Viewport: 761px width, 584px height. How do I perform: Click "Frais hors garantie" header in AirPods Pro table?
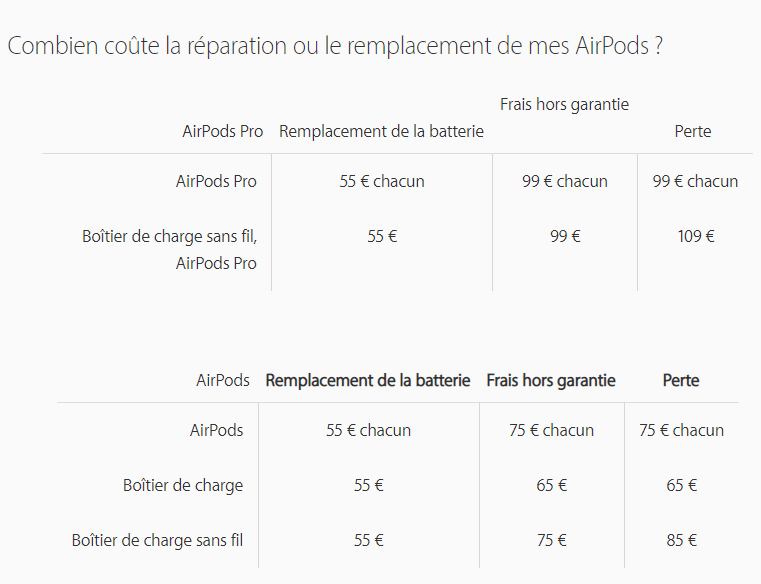pyautogui.click(x=564, y=104)
